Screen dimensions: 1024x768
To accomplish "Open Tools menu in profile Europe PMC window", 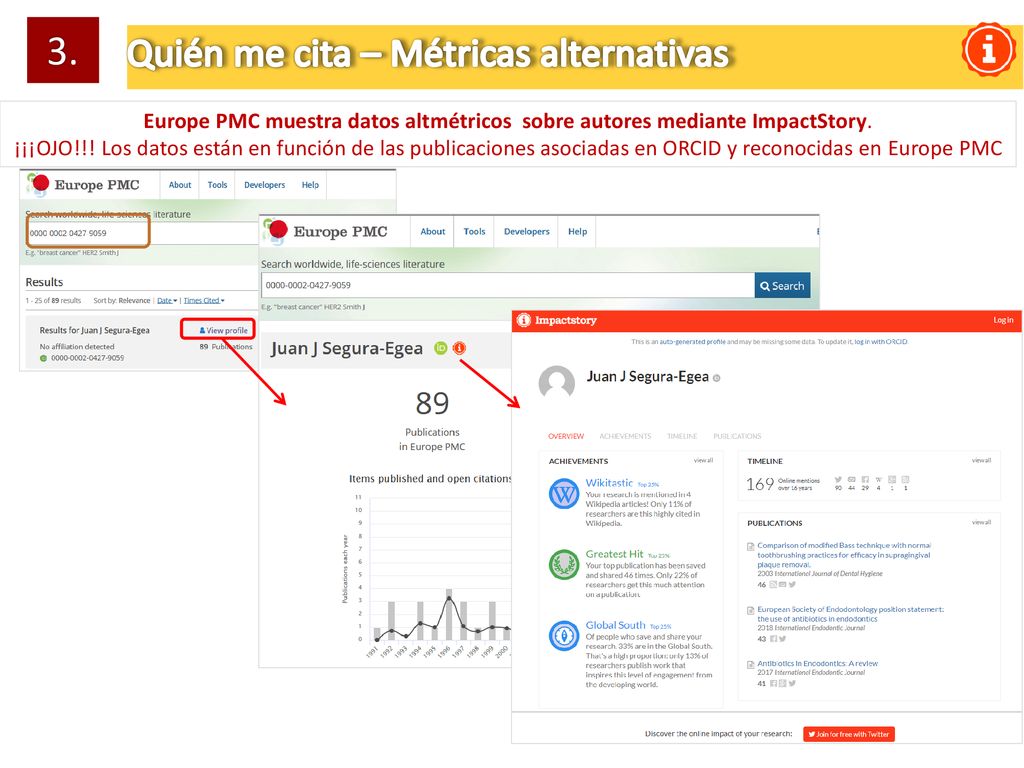I will pyautogui.click(x=475, y=231).
